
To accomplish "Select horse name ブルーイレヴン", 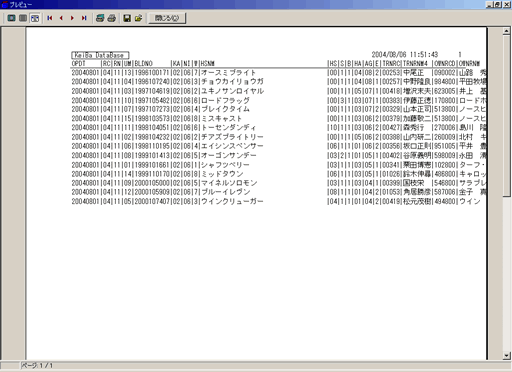I will pos(225,192).
